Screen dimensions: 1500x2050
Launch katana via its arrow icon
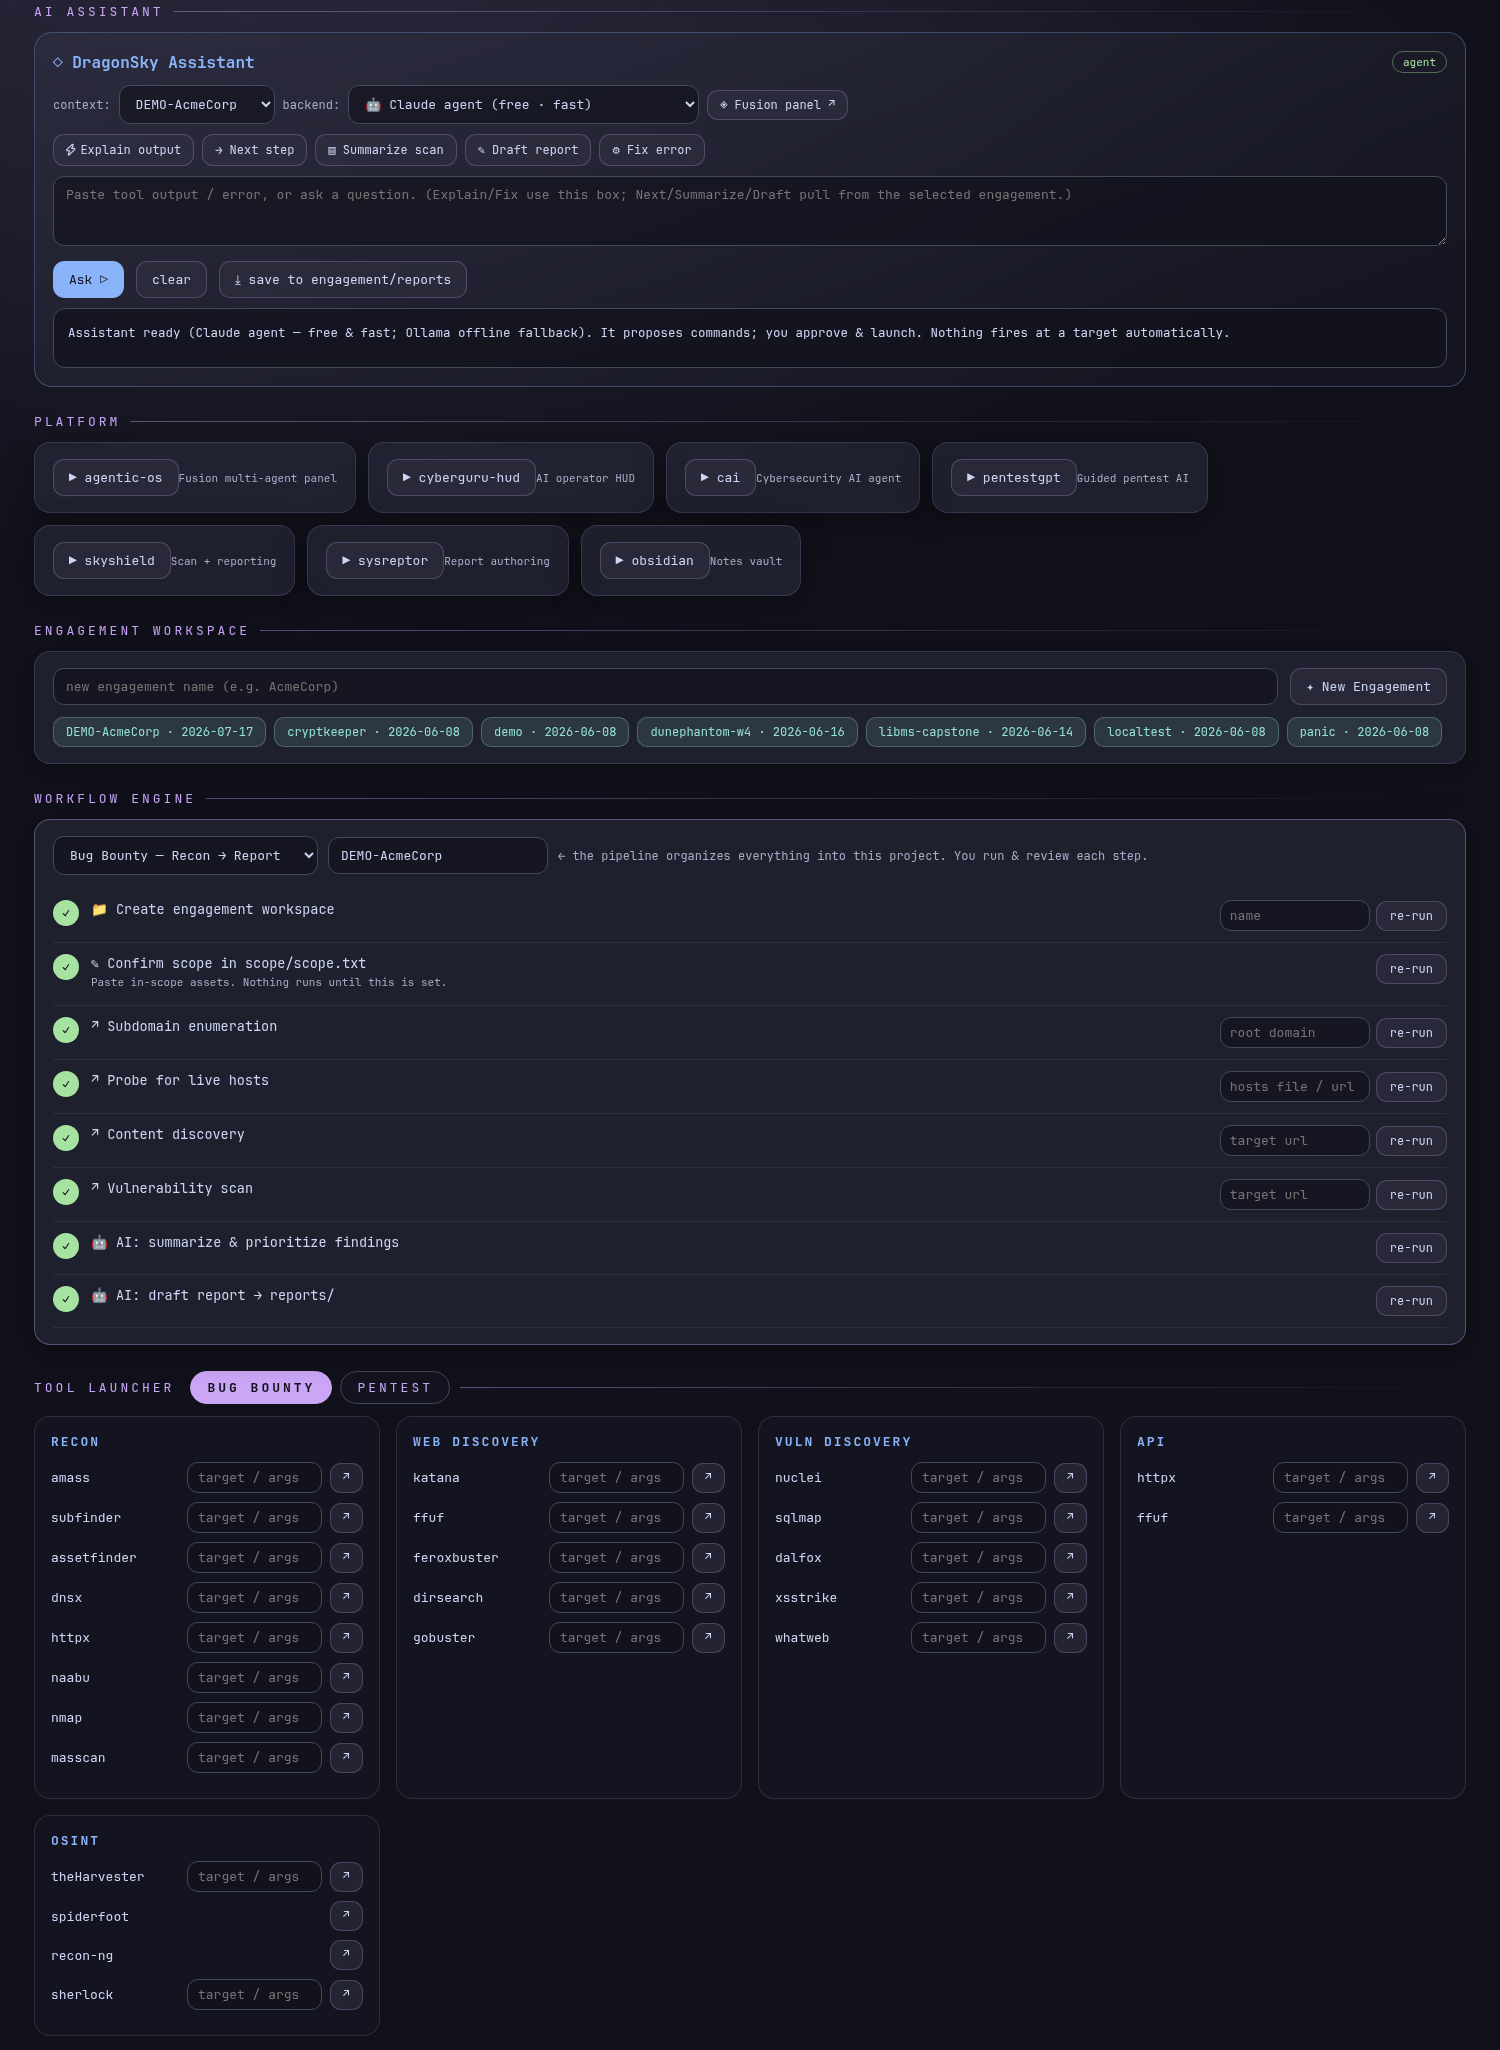pyautogui.click(x=708, y=1477)
